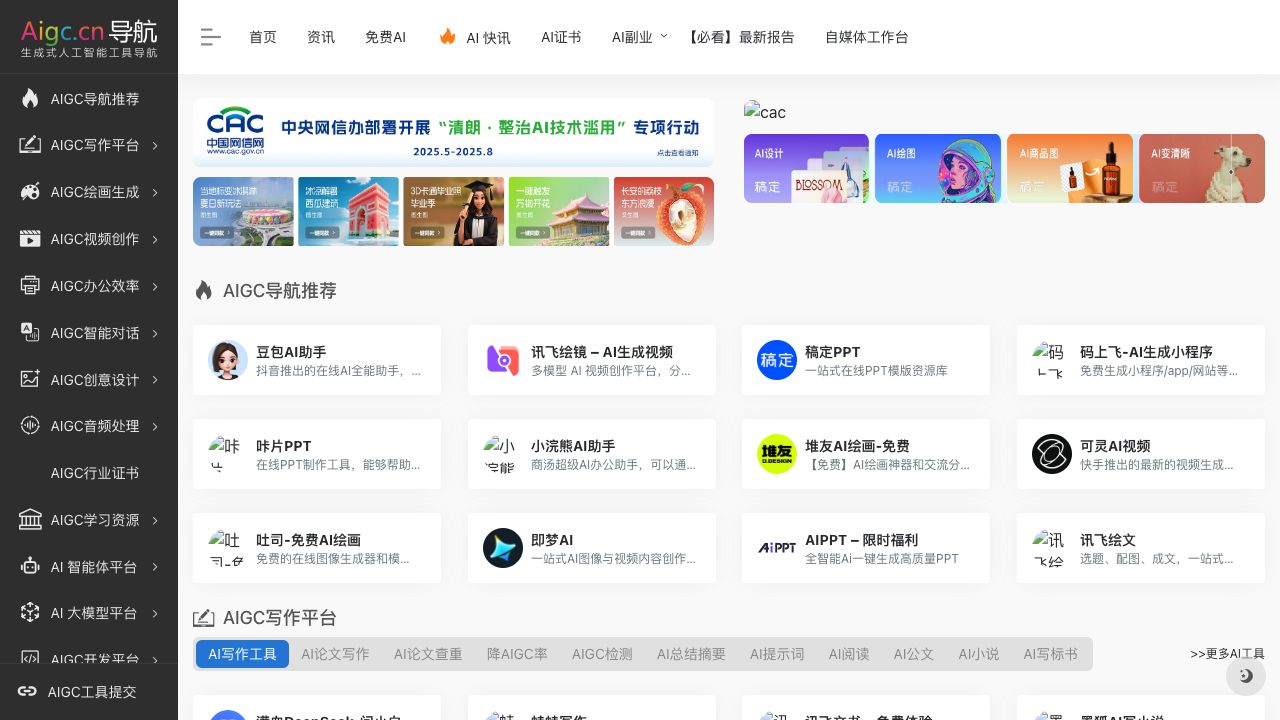Switch to the 降AIGC率 tab
Viewport: 1280px width, 720px height.
pos(517,654)
